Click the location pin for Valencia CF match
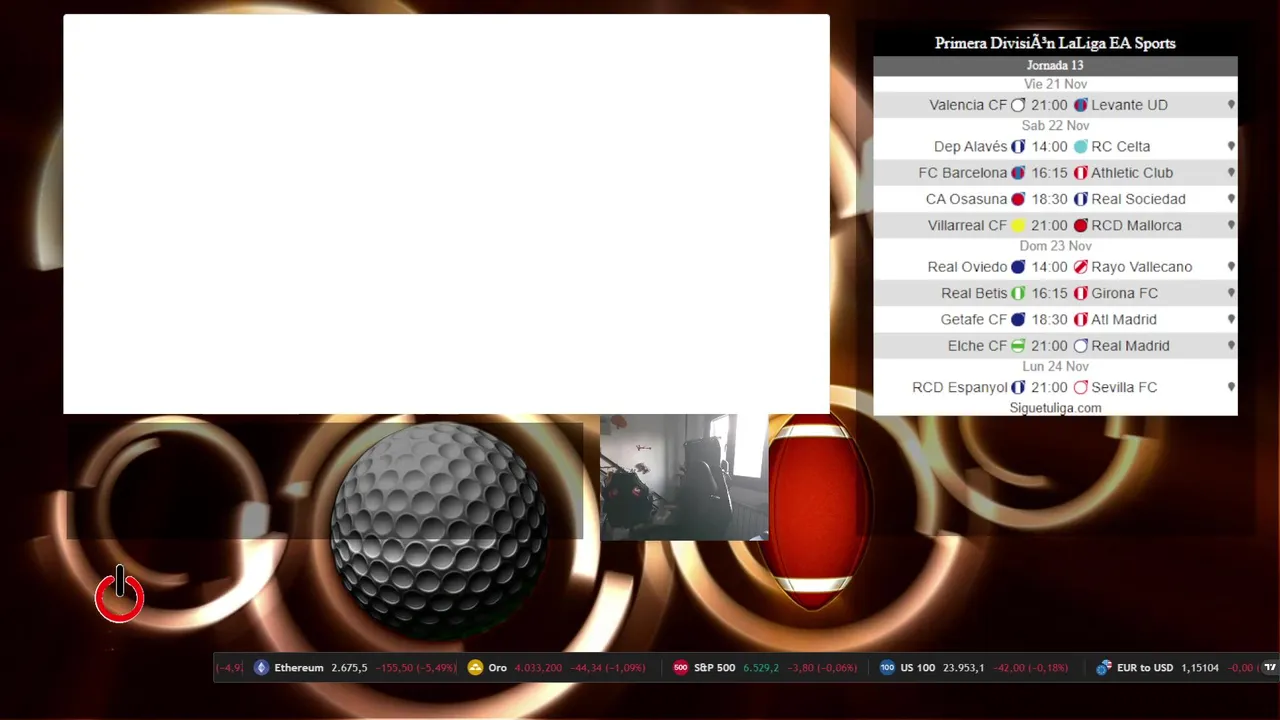Image resolution: width=1280 pixels, height=720 pixels. click(x=1231, y=104)
